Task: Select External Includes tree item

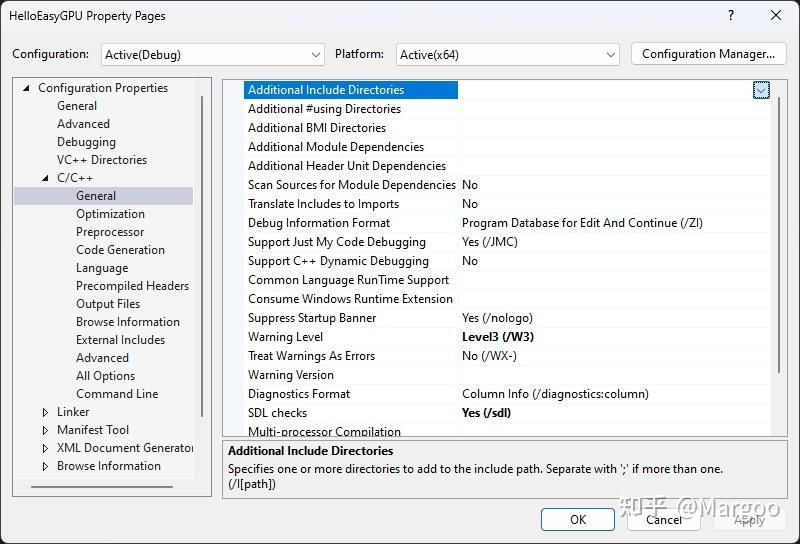Action: point(120,340)
